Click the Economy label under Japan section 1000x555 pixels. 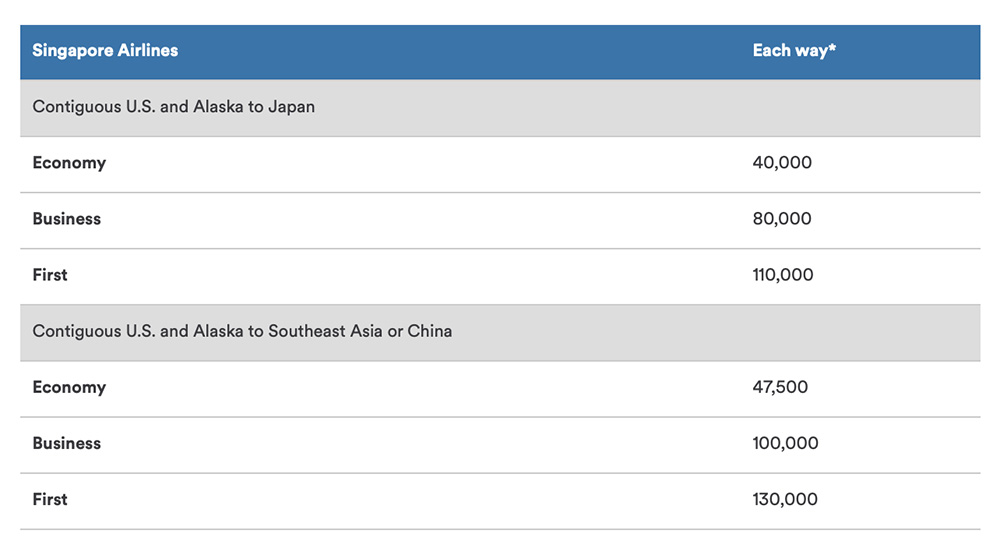pos(69,163)
